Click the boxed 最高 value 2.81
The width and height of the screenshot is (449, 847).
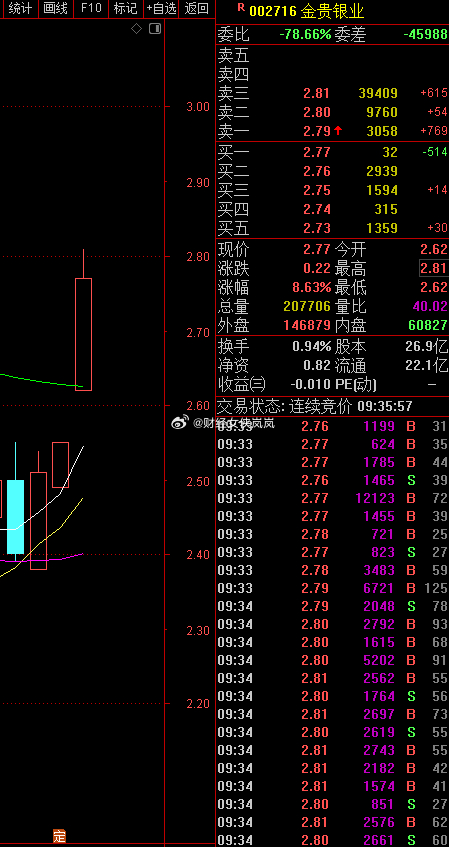point(434,268)
